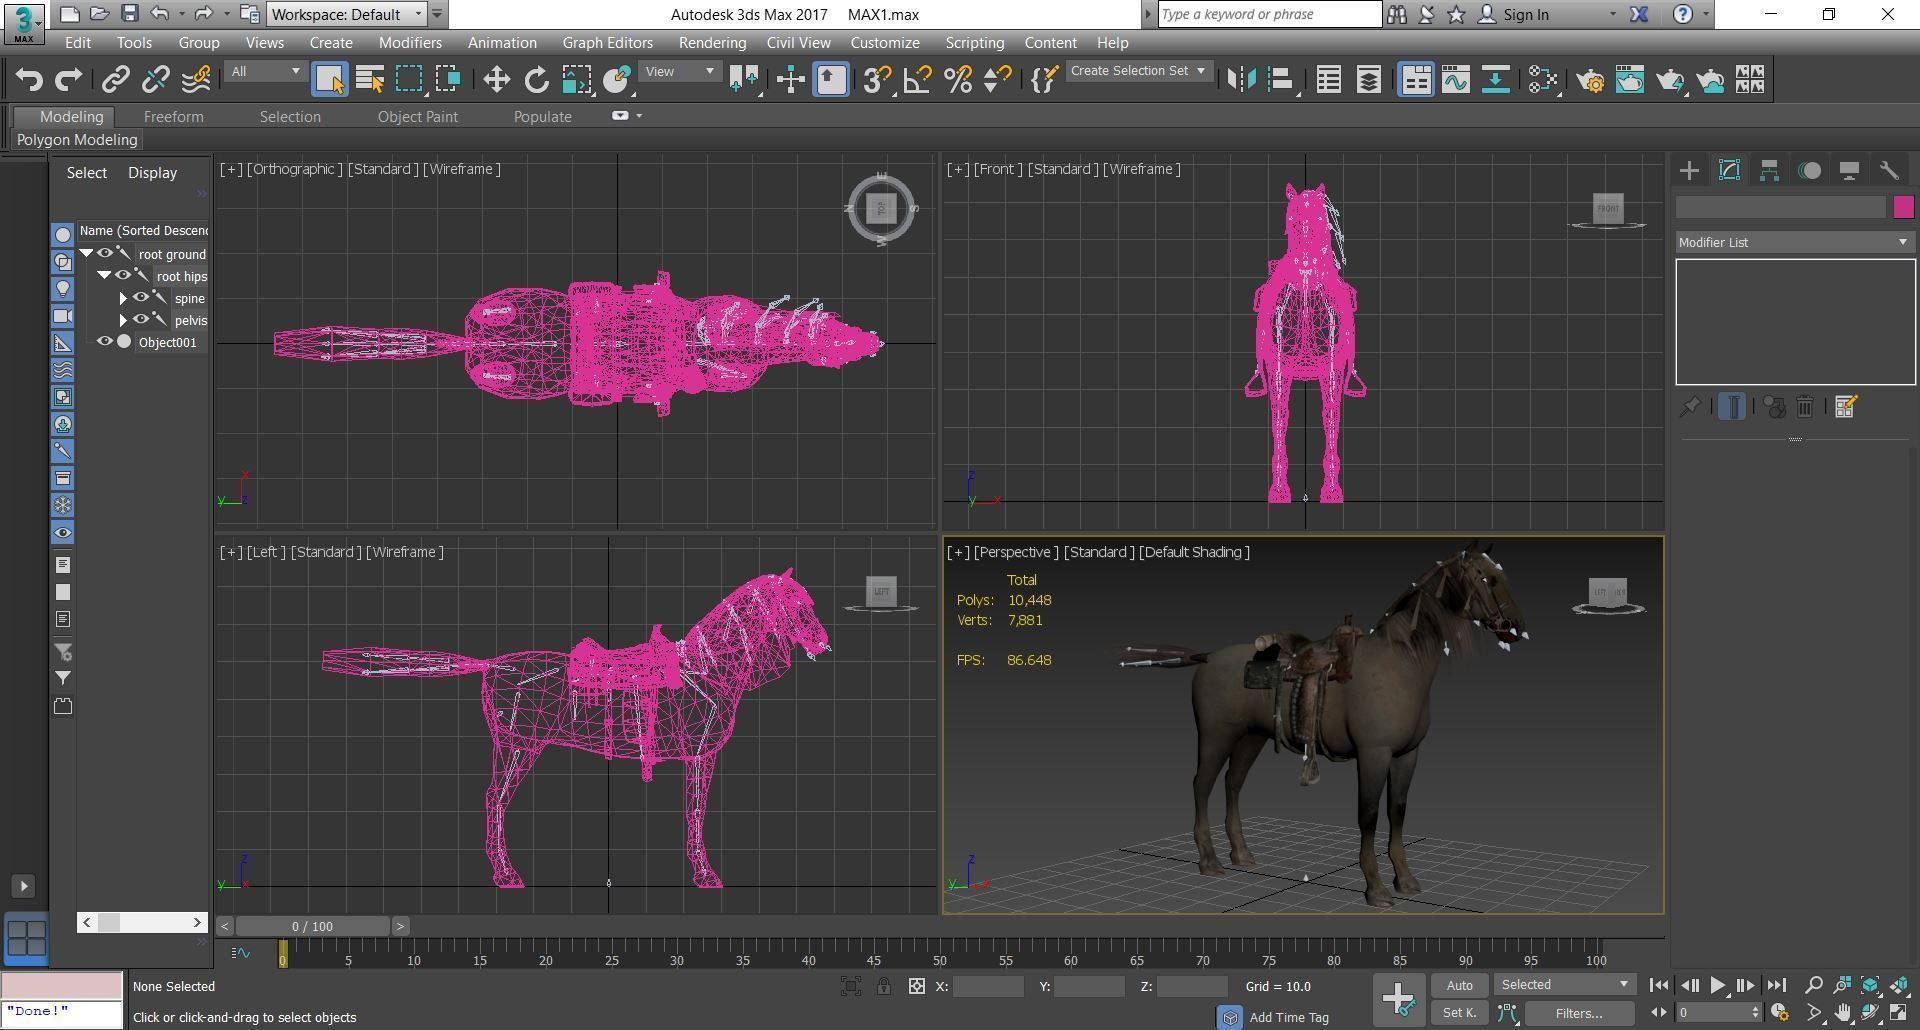
Task: Toggle Layer Explorer icon
Action: 1368,79
